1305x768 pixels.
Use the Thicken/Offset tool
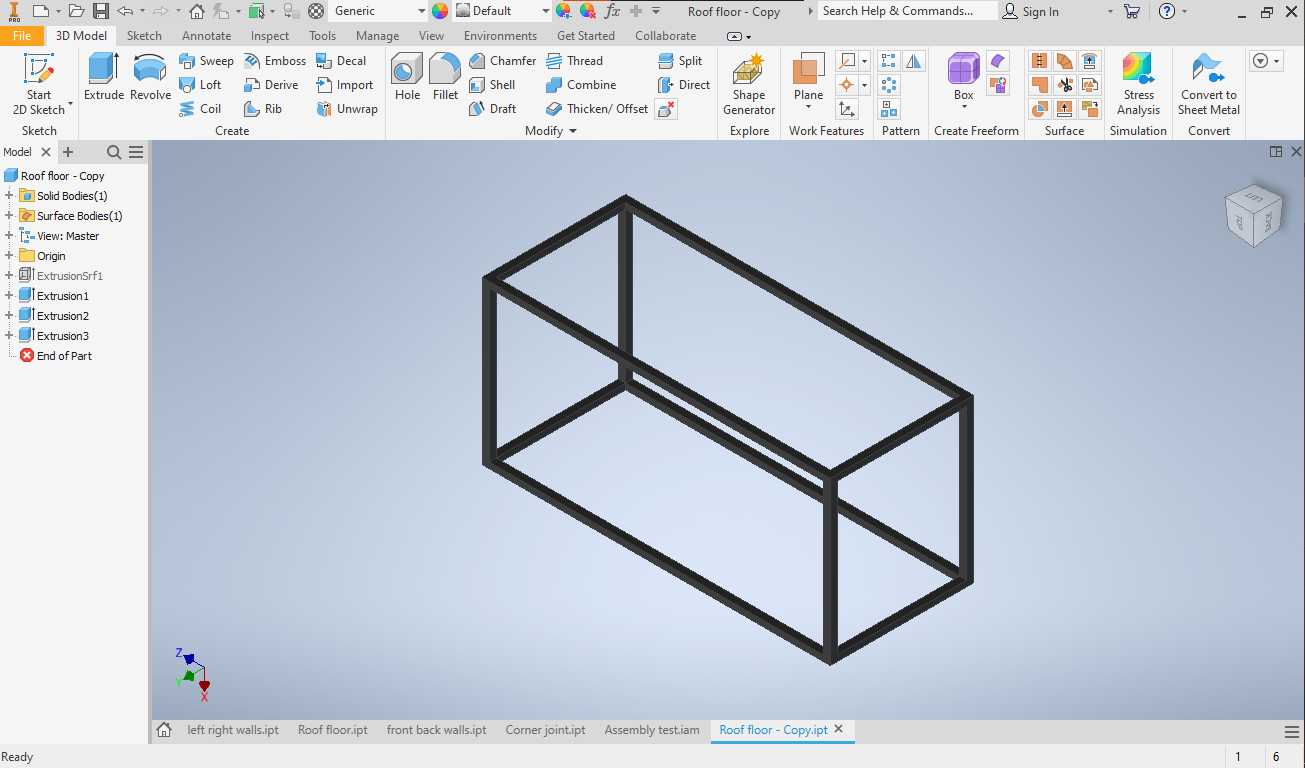click(597, 109)
